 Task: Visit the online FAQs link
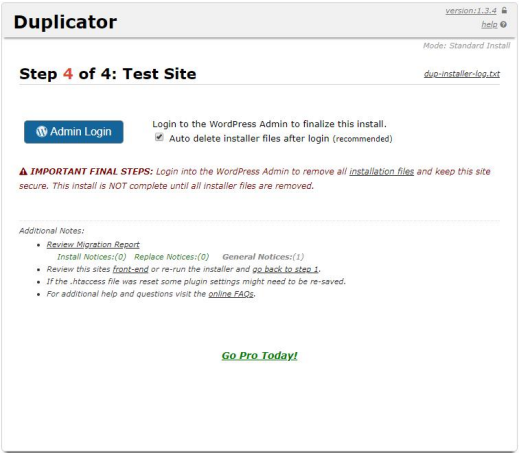pos(231,294)
